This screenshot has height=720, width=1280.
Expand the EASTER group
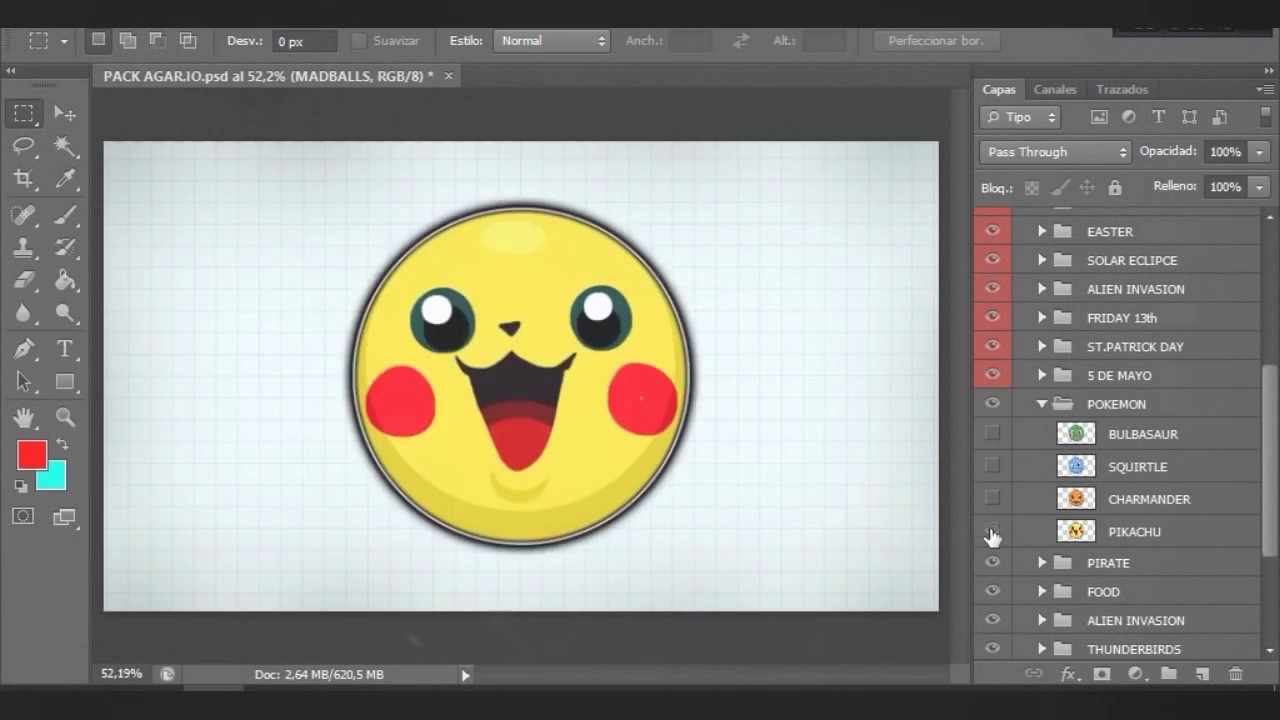click(x=1042, y=231)
